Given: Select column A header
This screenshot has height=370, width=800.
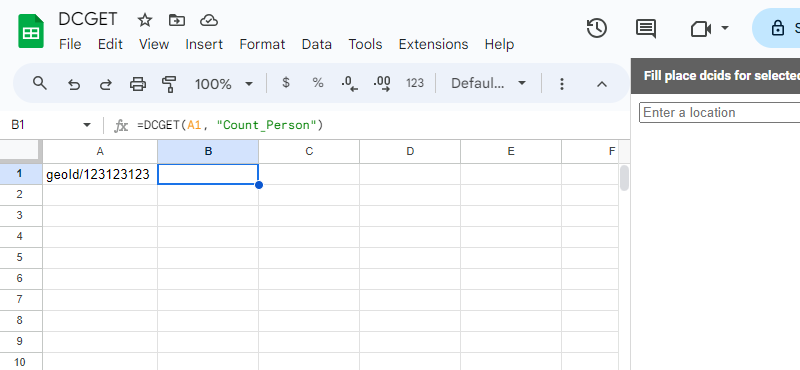Looking at the screenshot, I should coord(100,152).
